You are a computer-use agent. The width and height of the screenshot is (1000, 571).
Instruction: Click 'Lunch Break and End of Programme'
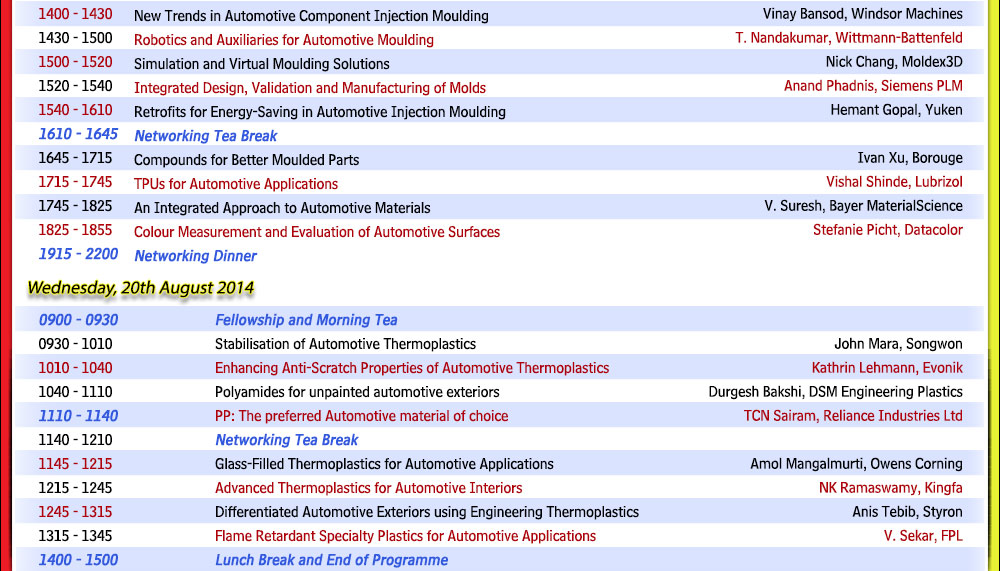[331, 560]
